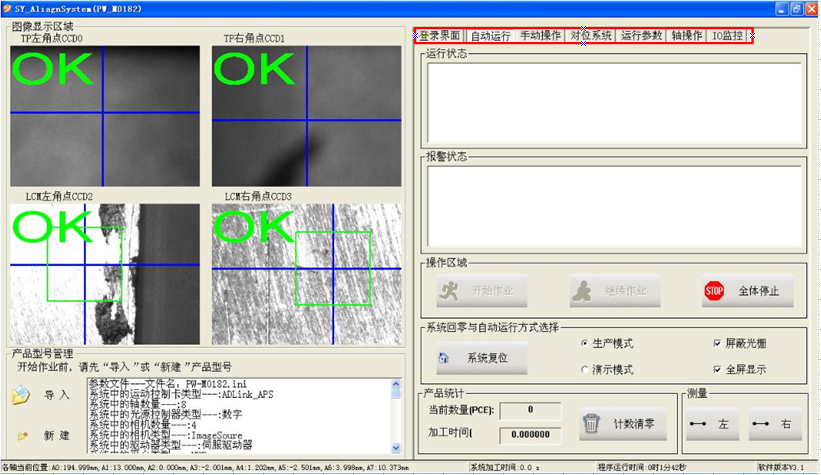Open the 手动操作 tab
Image resolution: width=821 pixels, height=475 pixels.
click(540, 36)
